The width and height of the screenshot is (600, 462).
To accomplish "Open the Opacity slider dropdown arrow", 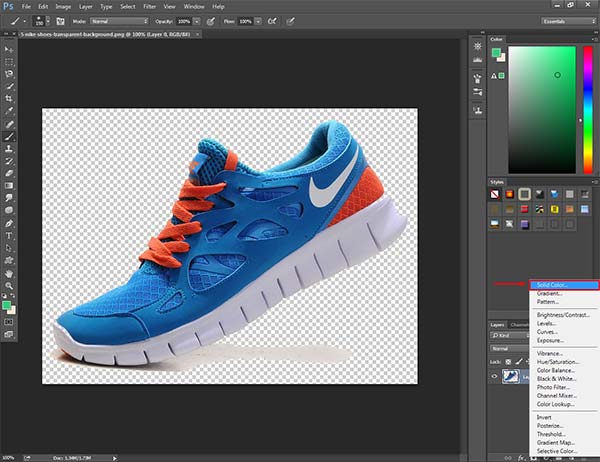I will point(196,21).
